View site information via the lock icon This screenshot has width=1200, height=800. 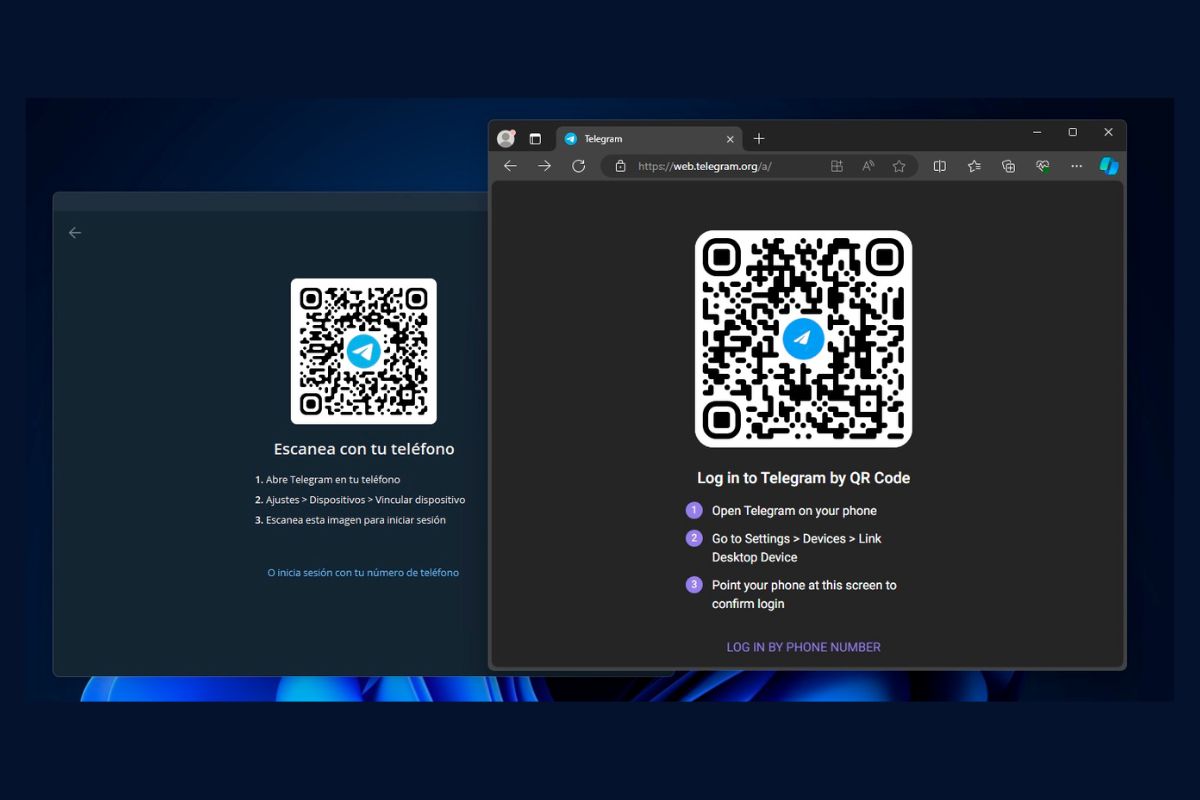pyautogui.click(x=622, y=167)
